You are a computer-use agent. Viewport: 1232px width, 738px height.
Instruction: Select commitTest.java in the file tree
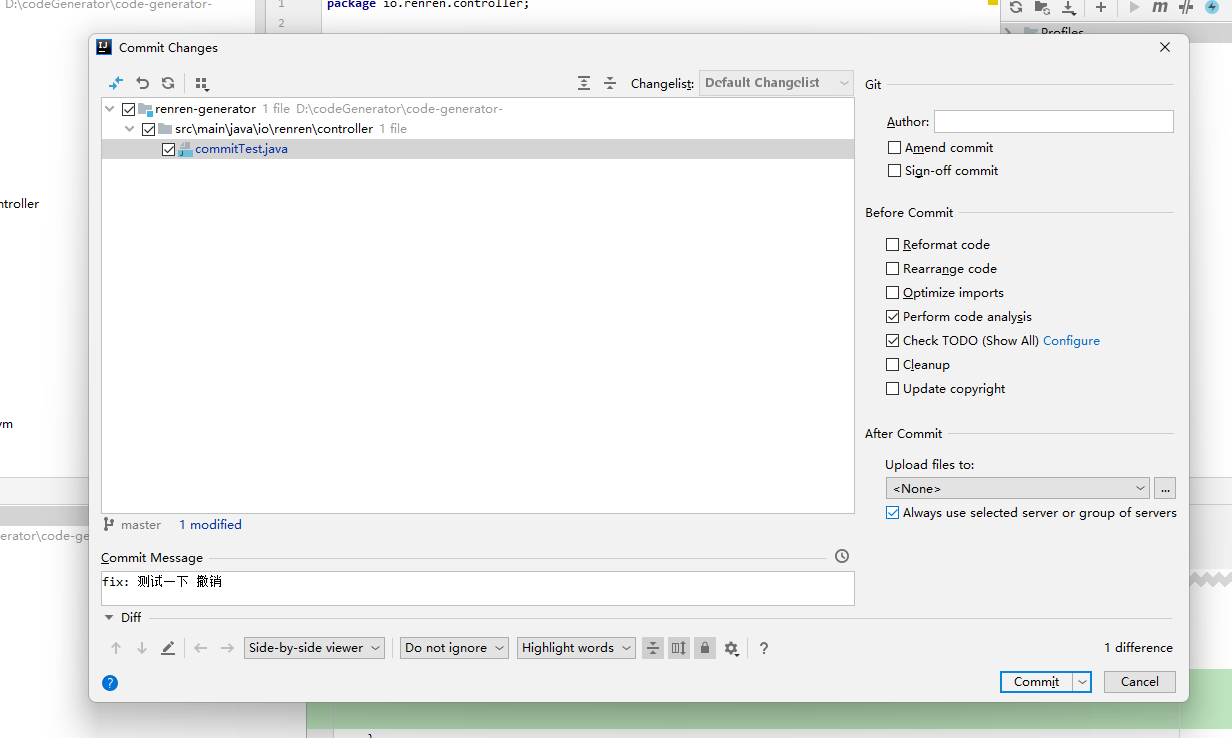coord(240,148)
